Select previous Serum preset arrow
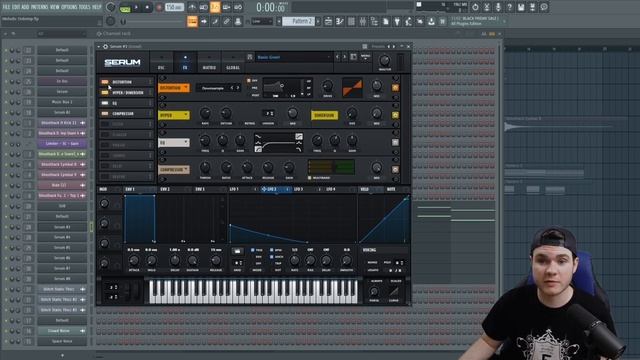This screenshot has height=360, width=640. pyautogui.click(x=337, y=57)
